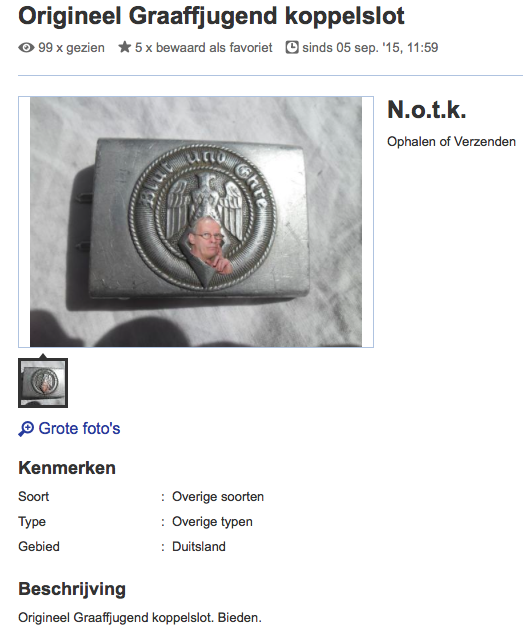Click the clock date icon
The width and height of the screenshot is (523, 629).
(292, 47)
